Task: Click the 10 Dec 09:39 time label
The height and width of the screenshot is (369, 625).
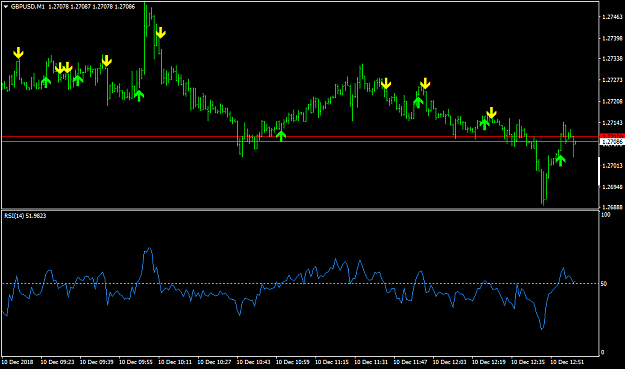Action: click(96, 362)
